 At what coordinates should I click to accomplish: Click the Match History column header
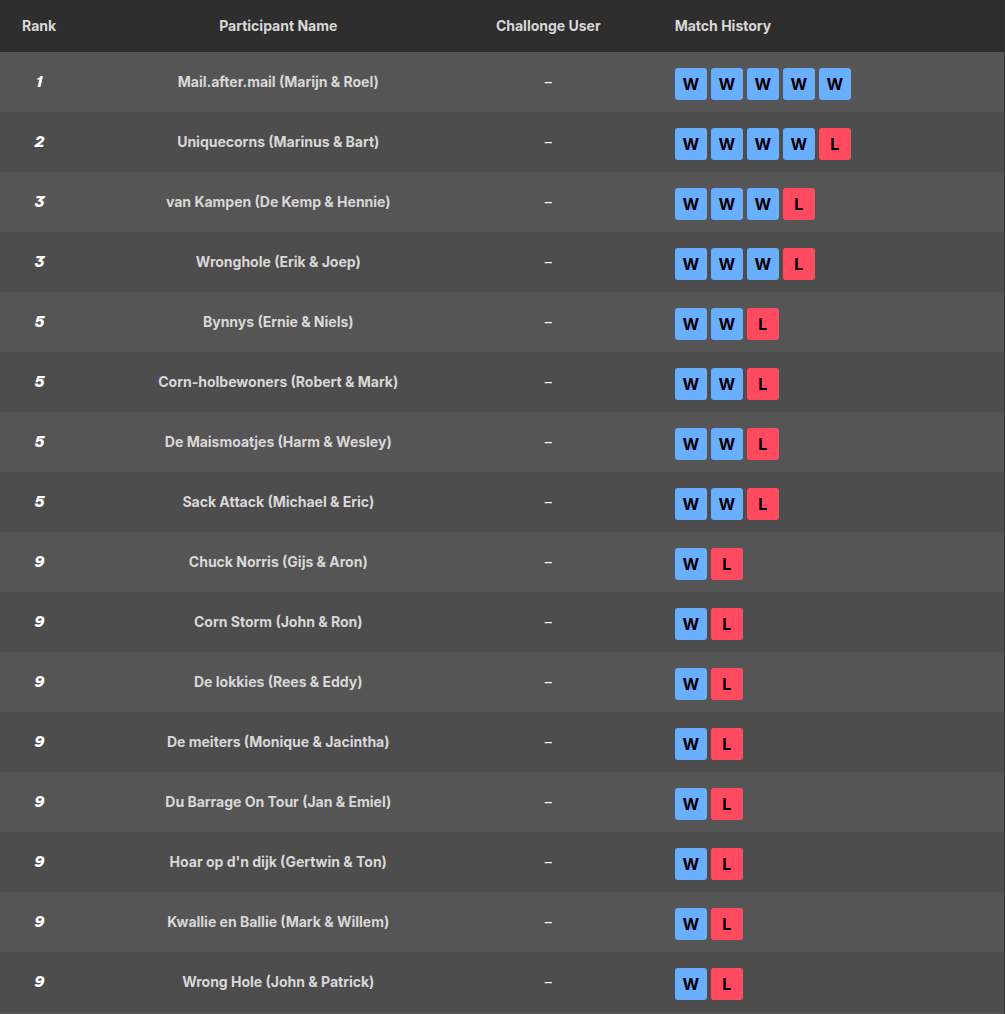click(x=722, y=26)
